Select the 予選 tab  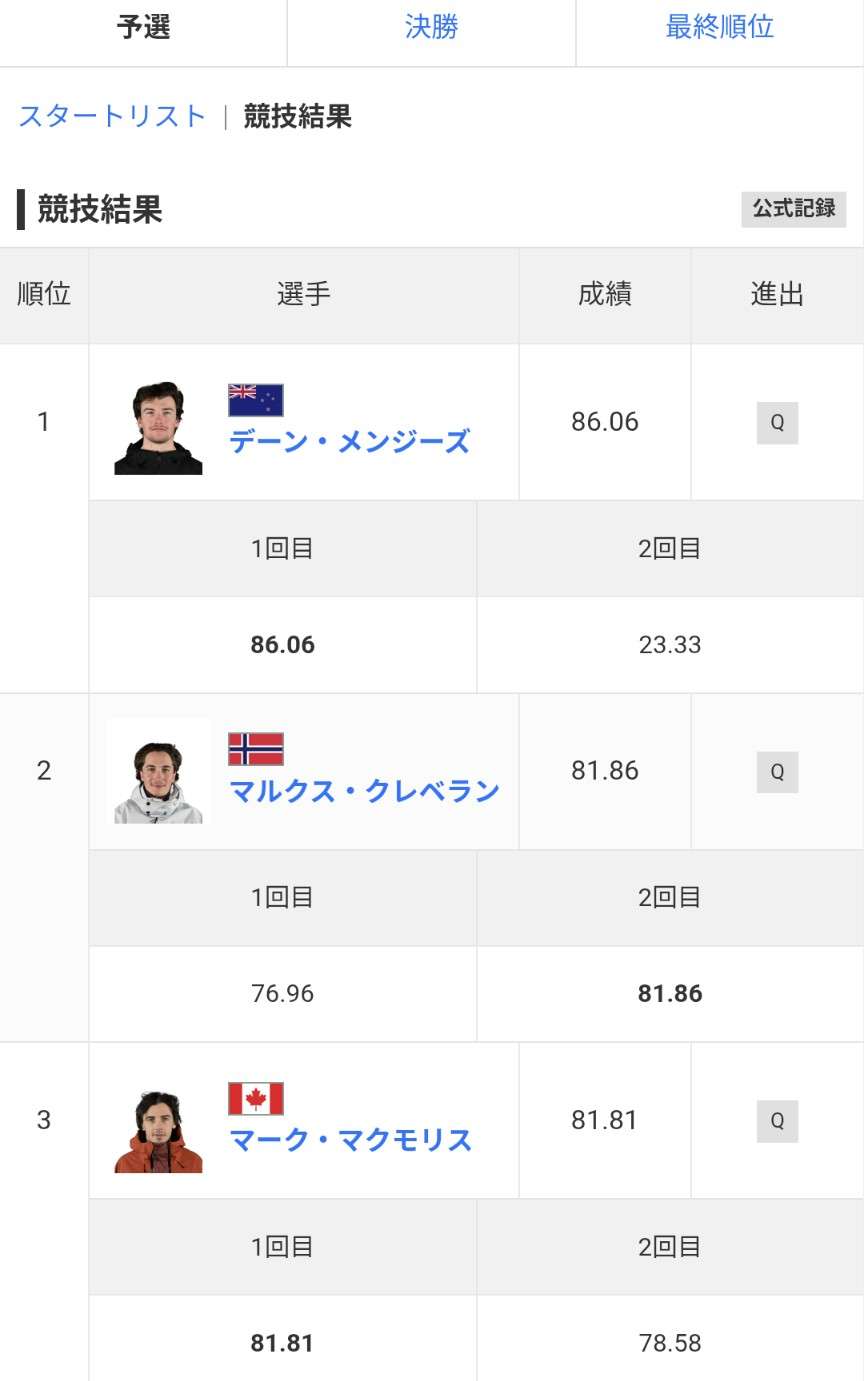point(143,27)
